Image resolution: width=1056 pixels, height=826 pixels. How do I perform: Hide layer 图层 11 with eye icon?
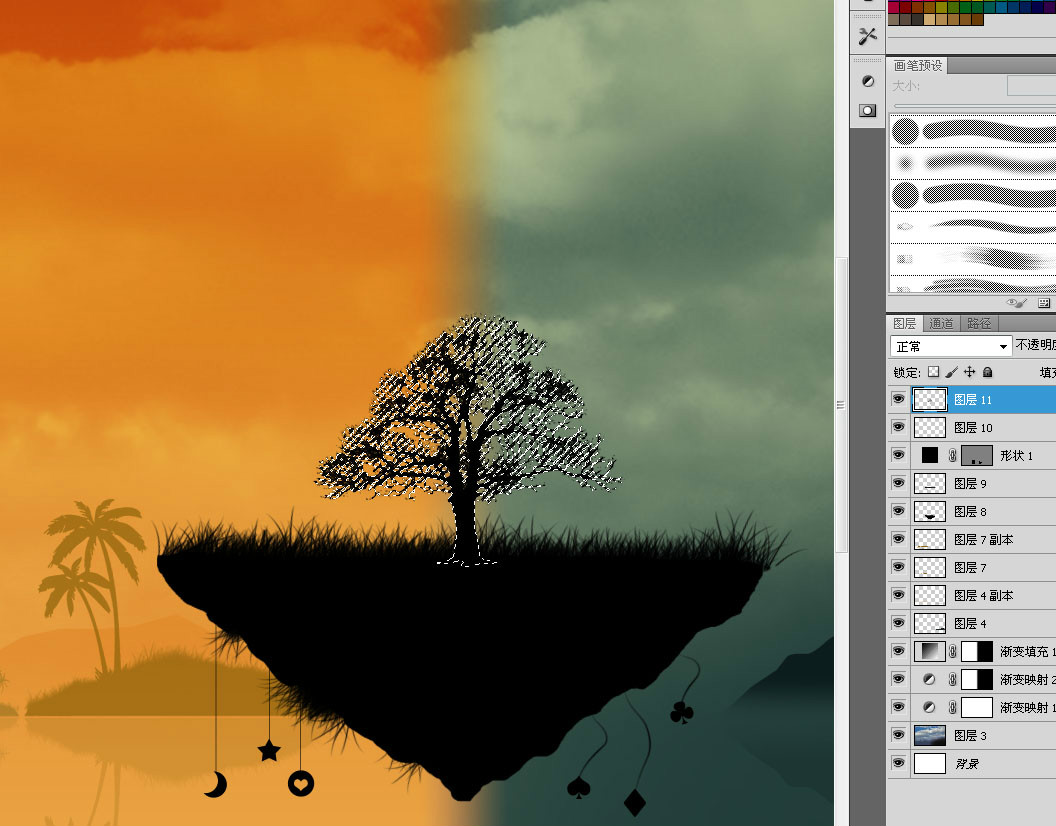898,400
